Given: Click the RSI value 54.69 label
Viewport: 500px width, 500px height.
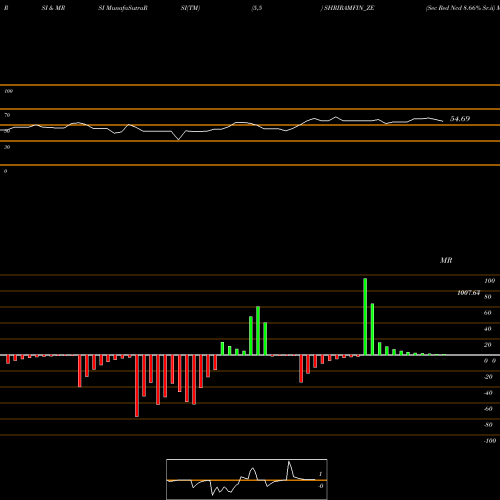Looking at the screenshot, I should pos(460,119).
